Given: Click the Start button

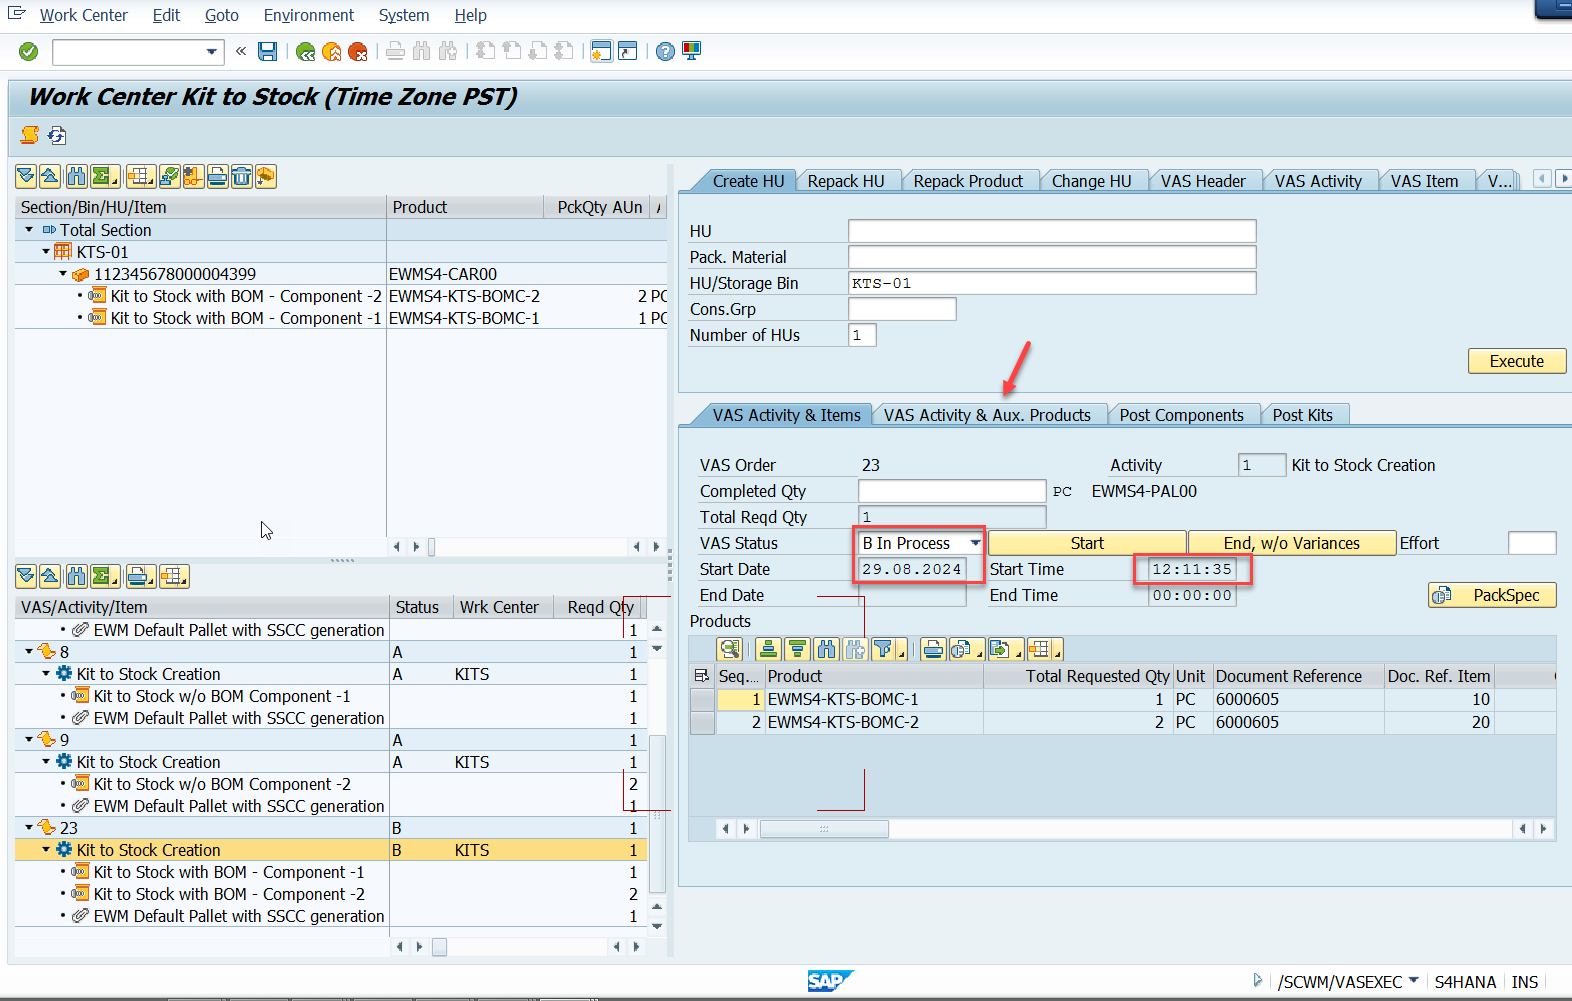Looking at the screenshot, I should [x=1087, y=543].
